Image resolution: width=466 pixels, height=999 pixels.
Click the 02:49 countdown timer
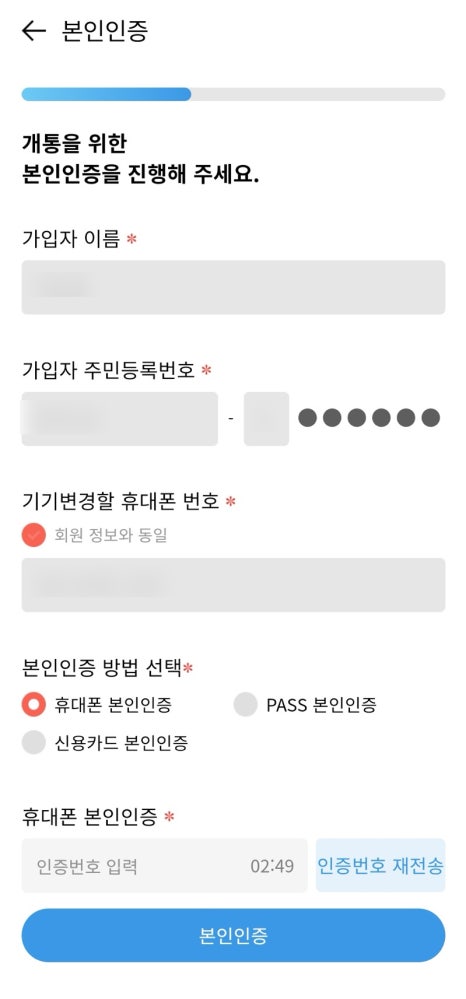coord(272,866)
